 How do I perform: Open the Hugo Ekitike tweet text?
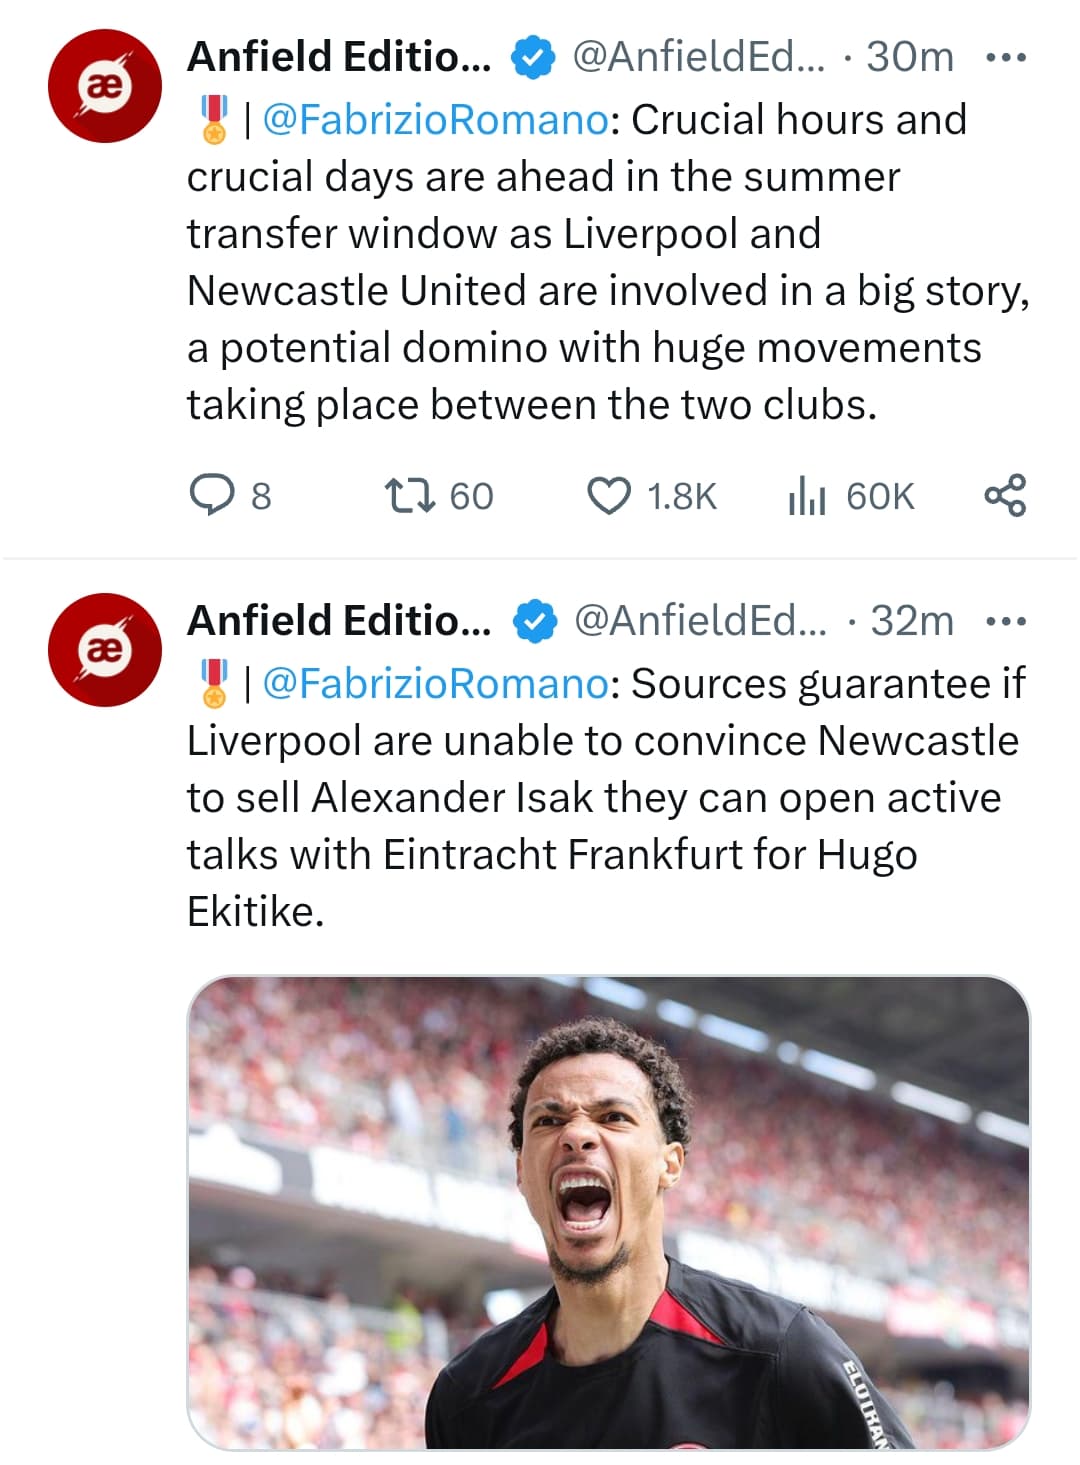tap(600, 798)
